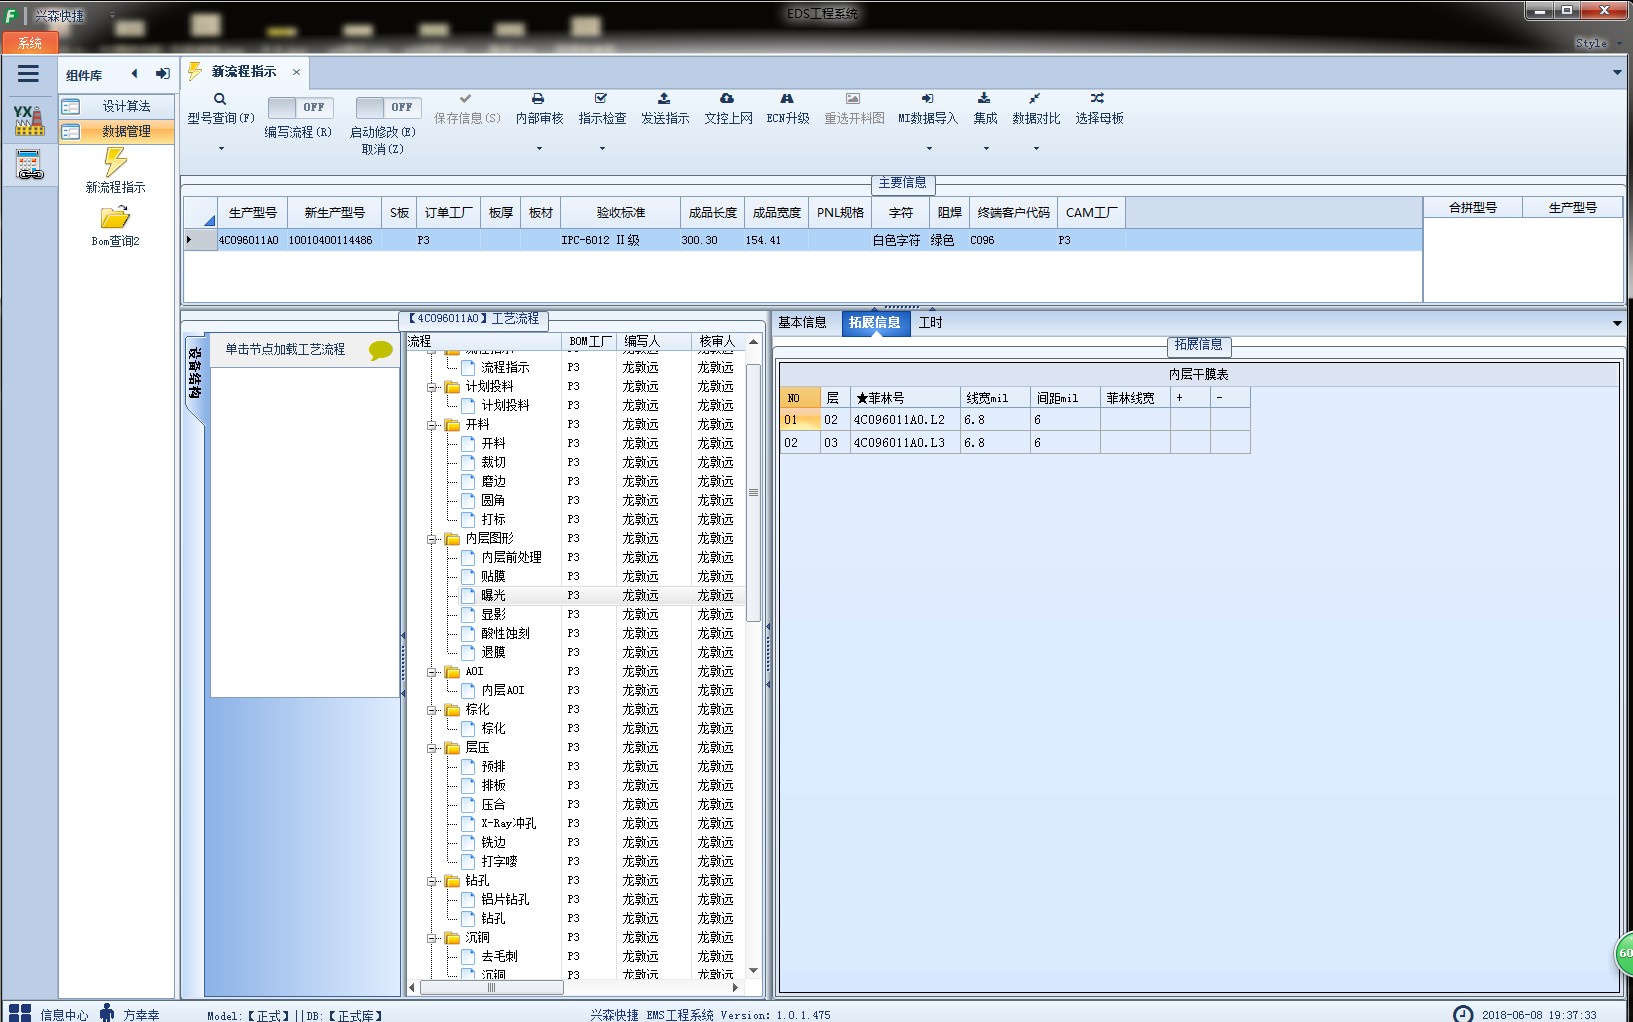1633x1022 pixels.
Task: Collapse the 层压 folder in the tree
Action: click(433, 748)
